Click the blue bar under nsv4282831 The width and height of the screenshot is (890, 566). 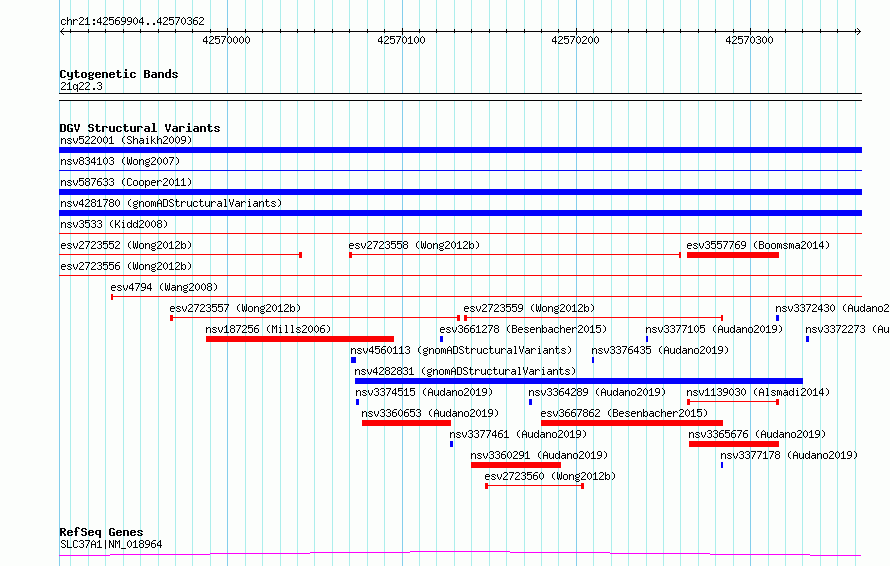coord(579,381)
